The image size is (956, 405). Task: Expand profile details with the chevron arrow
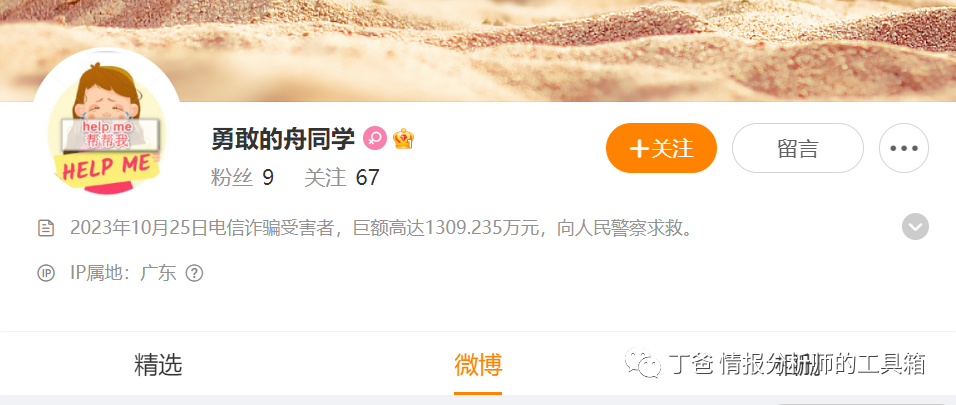915,227
